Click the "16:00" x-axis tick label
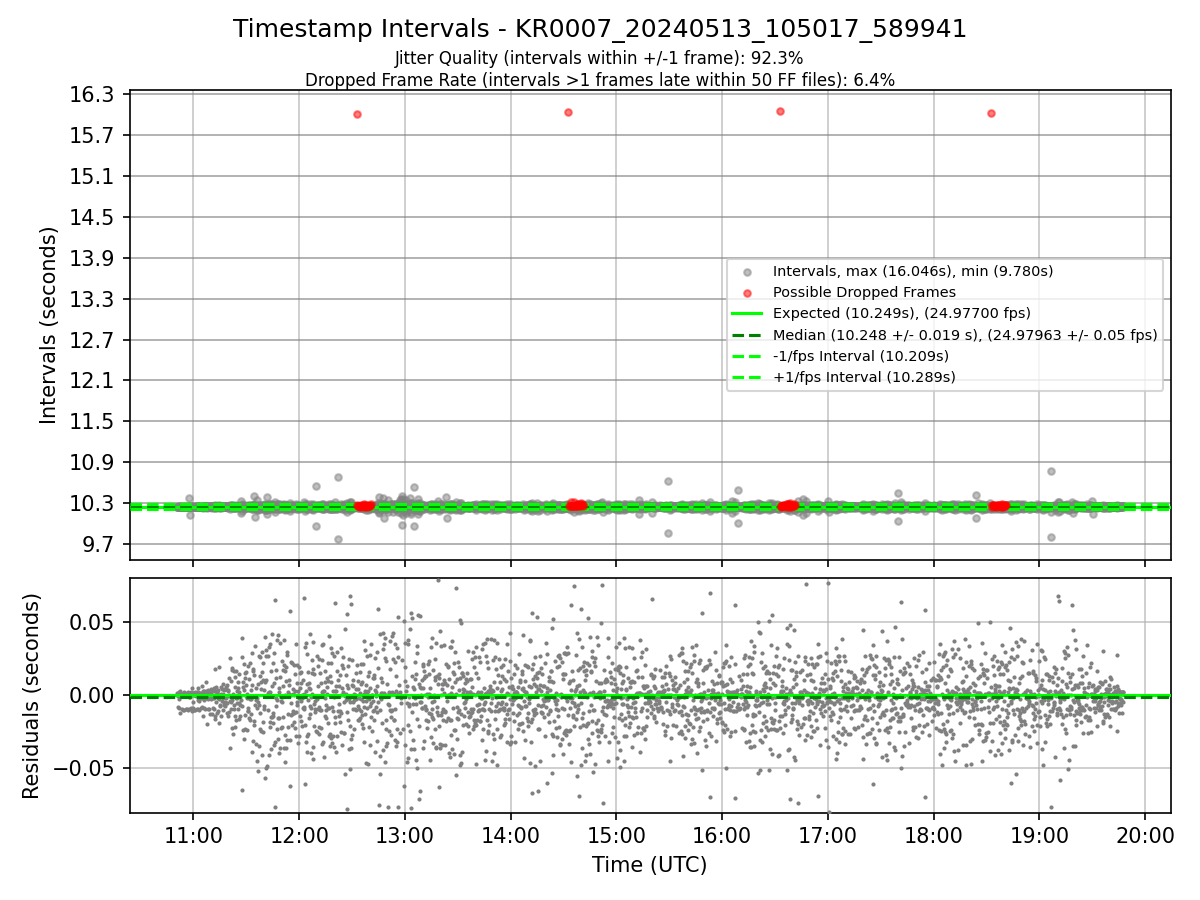The height and width of the screenshot is (900, 1200). coord(722,835)
